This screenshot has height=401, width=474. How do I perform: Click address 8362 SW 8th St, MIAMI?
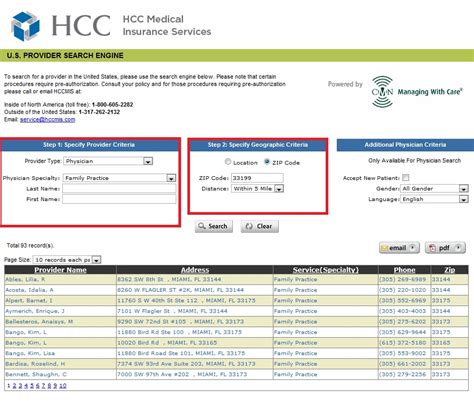pos(169,279)
